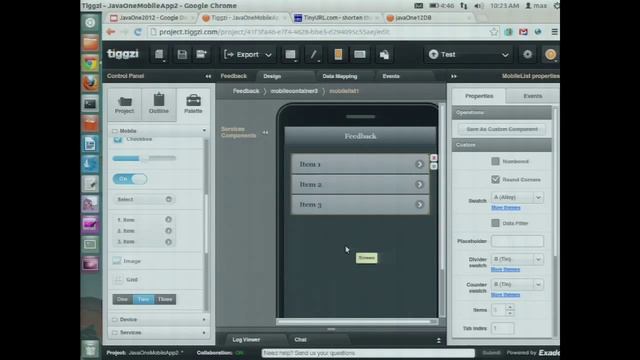Open the Project tab in Control Panel
The width and height of the screenshot is (640, 360).
coord(124,104)
